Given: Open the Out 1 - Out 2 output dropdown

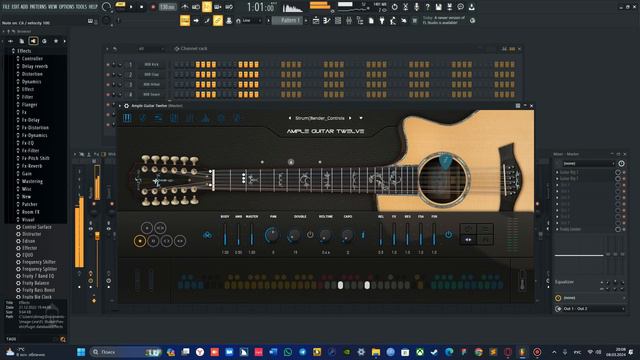Looking at the screenshot, I should click(591, 309).
